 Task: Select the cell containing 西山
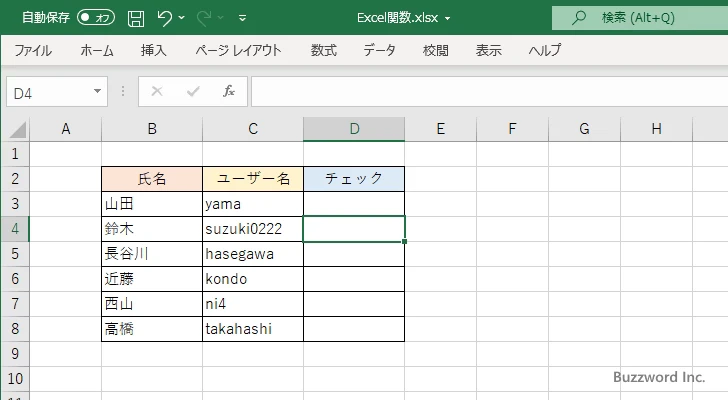[152, 304]
